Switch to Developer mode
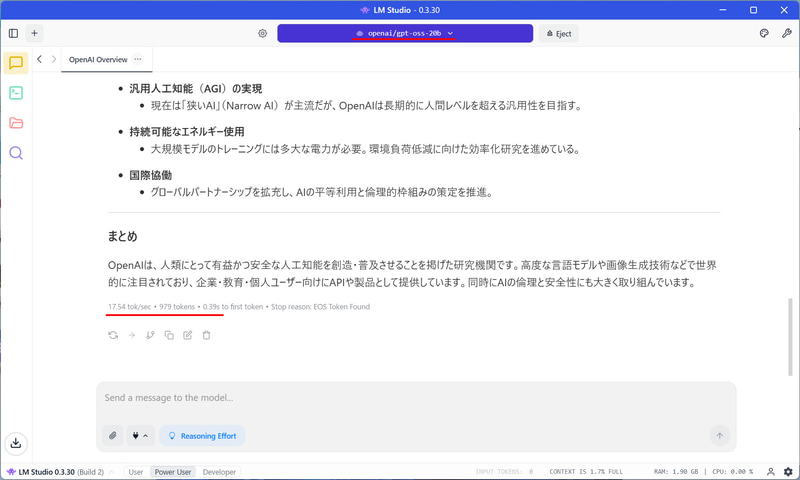This screenshot has height=480, width=800. coord(219,472)
